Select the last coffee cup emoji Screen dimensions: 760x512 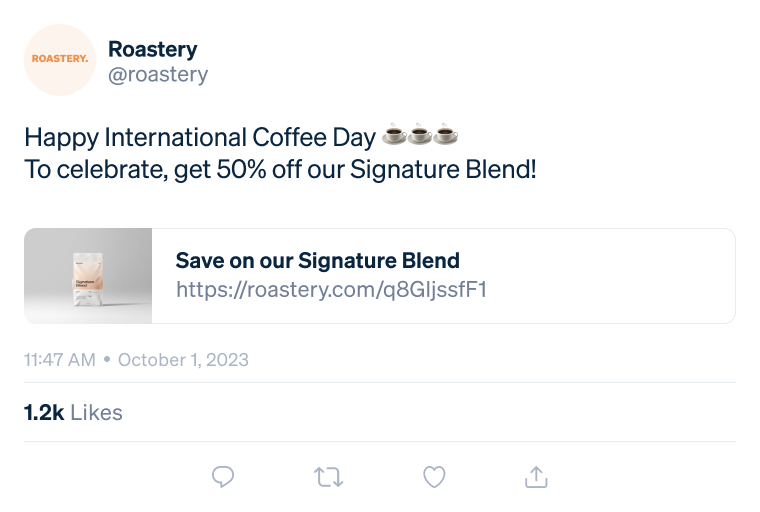pos(445,134)
